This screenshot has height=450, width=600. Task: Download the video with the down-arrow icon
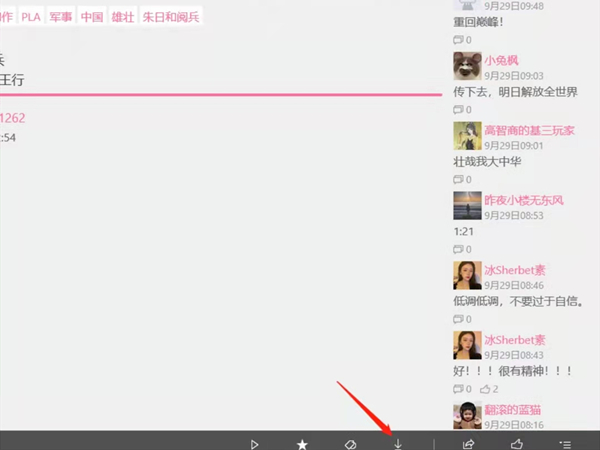[x=398, y=444]
